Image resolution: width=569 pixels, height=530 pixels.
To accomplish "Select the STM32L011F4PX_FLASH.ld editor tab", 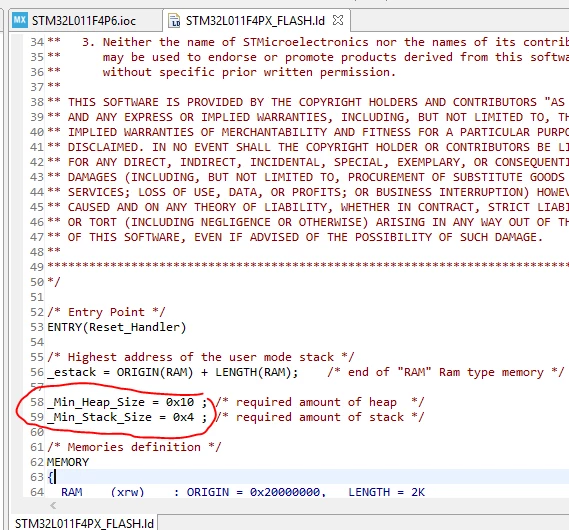I will (x=255, y=21).
